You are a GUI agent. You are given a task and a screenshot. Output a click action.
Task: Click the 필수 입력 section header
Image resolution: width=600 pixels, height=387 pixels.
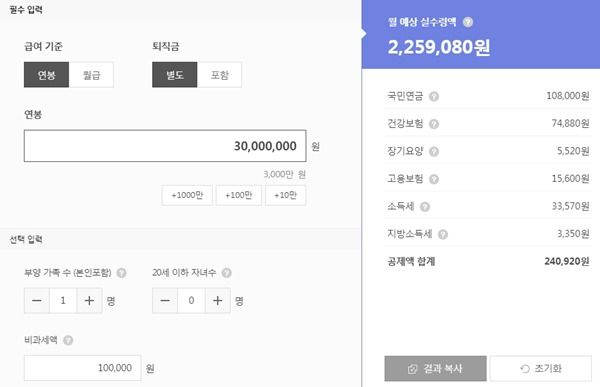[x=26, y=10]
